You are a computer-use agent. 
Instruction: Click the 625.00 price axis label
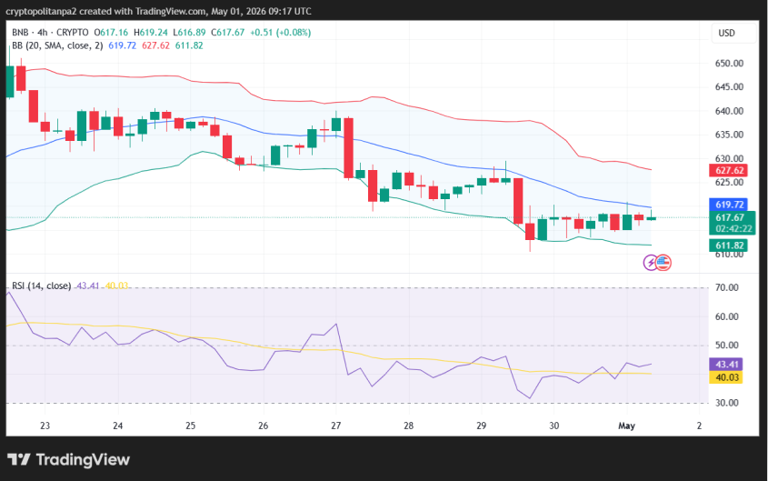[729, 182]
